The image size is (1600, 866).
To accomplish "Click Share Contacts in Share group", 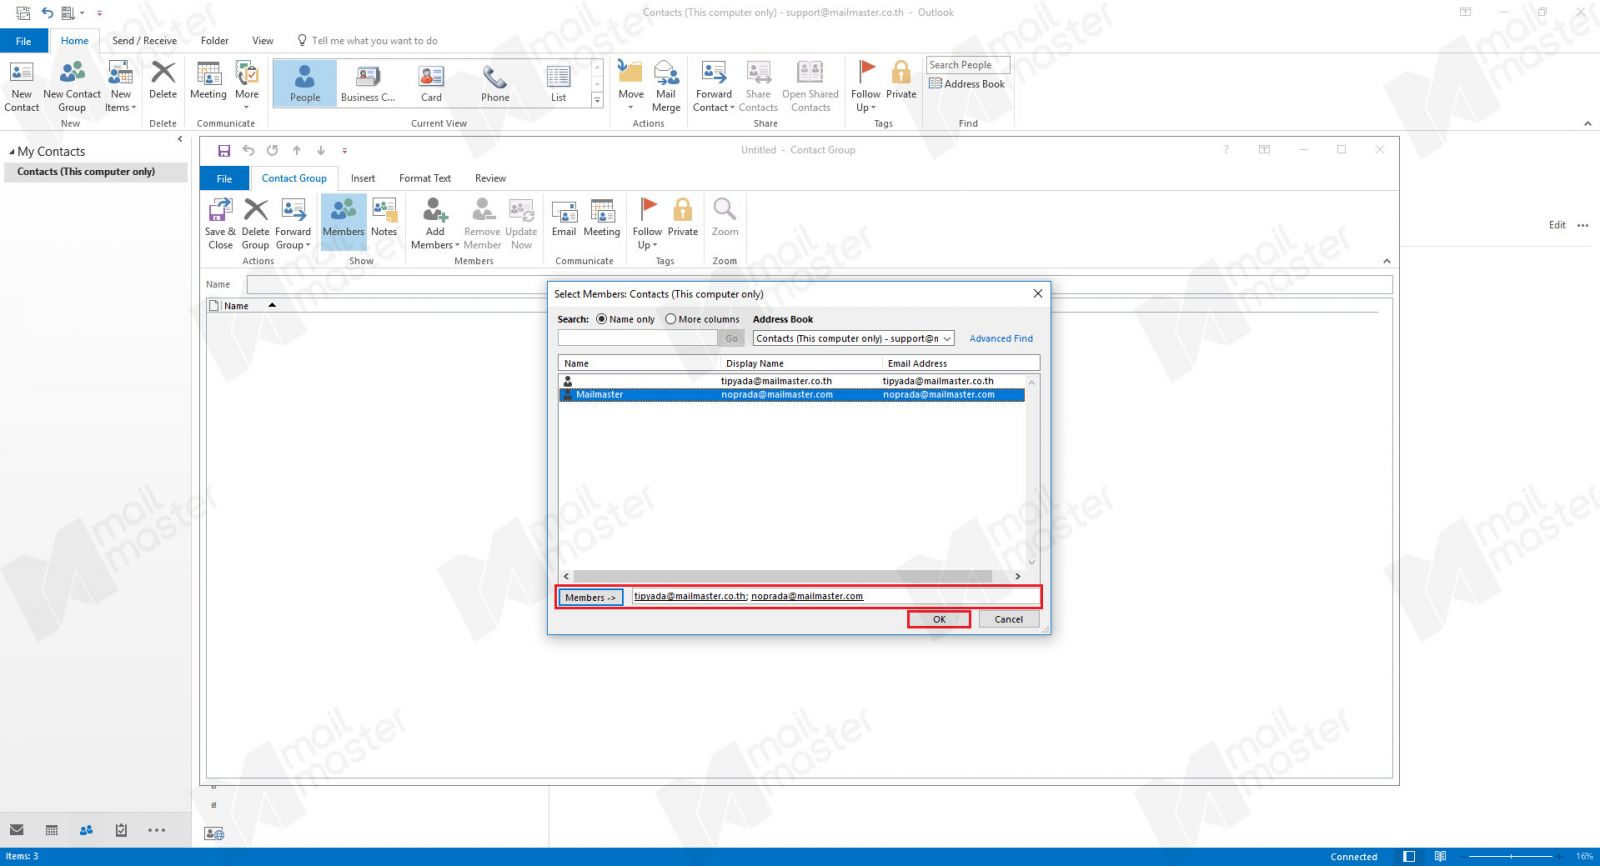I will point(758,86).
